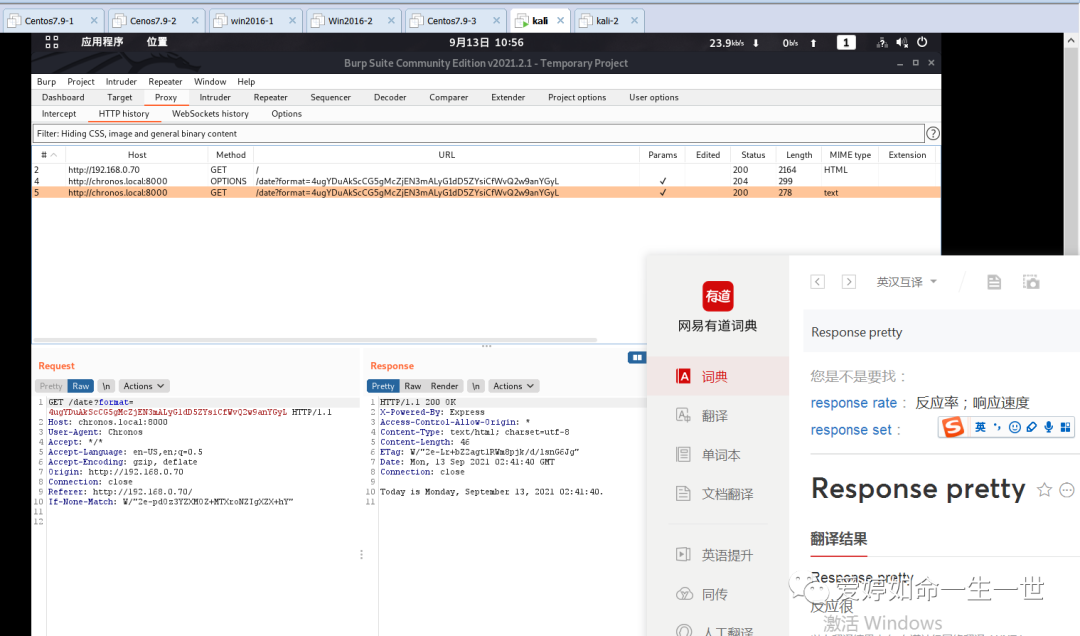Go forward with Youdao right arrow
Image resolution: width=1080 pixels, height=636 pixels.
[849, 281]
